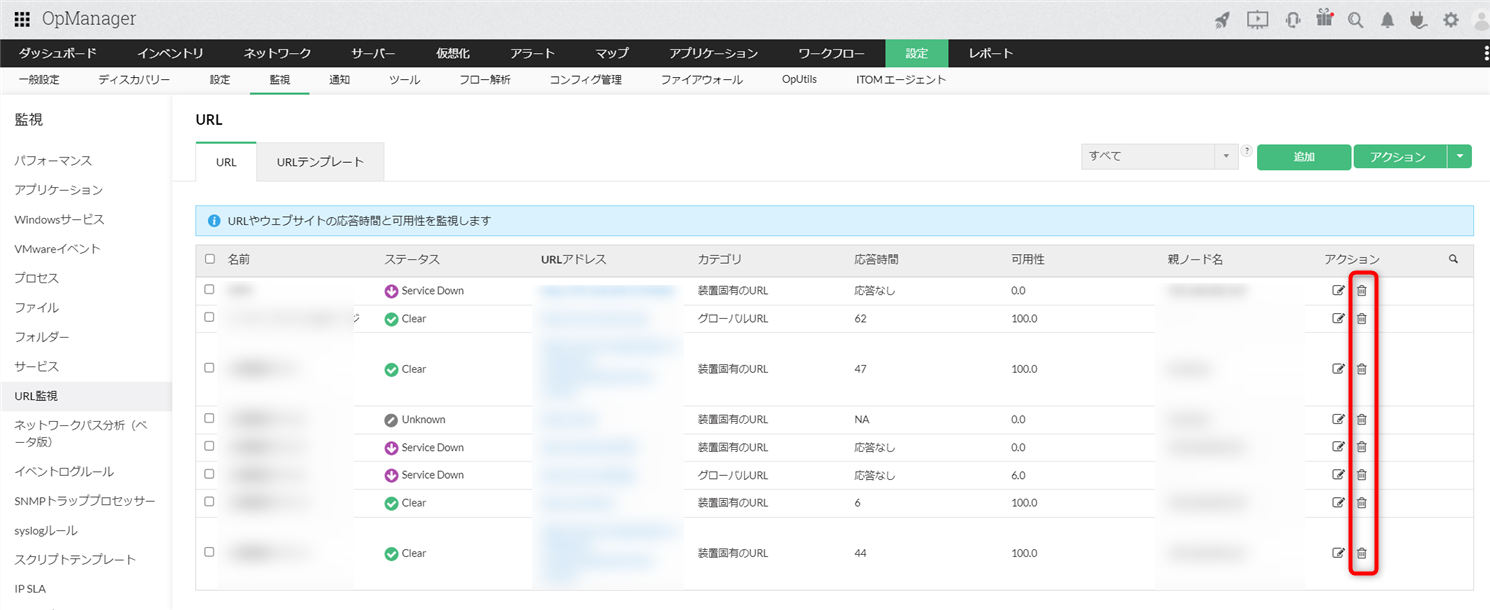The height and width of the screenshot is (610, 1490).
Task: Sort by the 応答時間 column header
Action: point(877,260)
